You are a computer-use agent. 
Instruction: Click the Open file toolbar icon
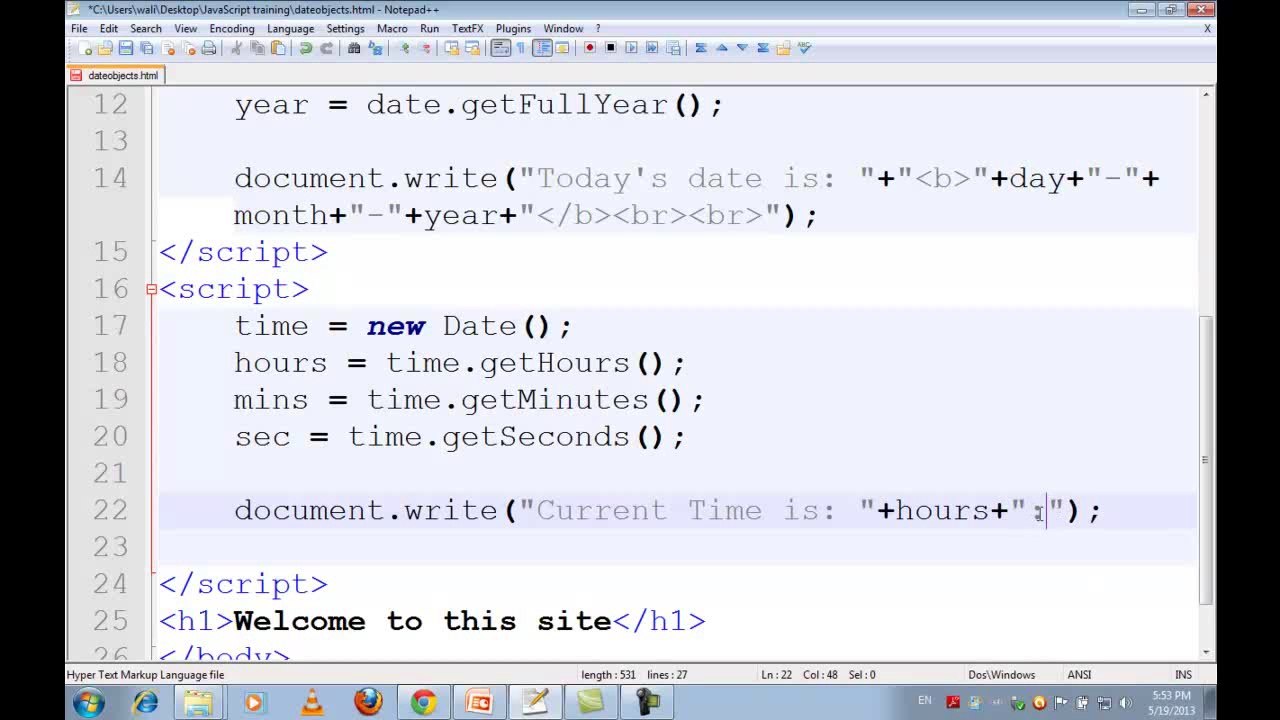tap(105, 48)
